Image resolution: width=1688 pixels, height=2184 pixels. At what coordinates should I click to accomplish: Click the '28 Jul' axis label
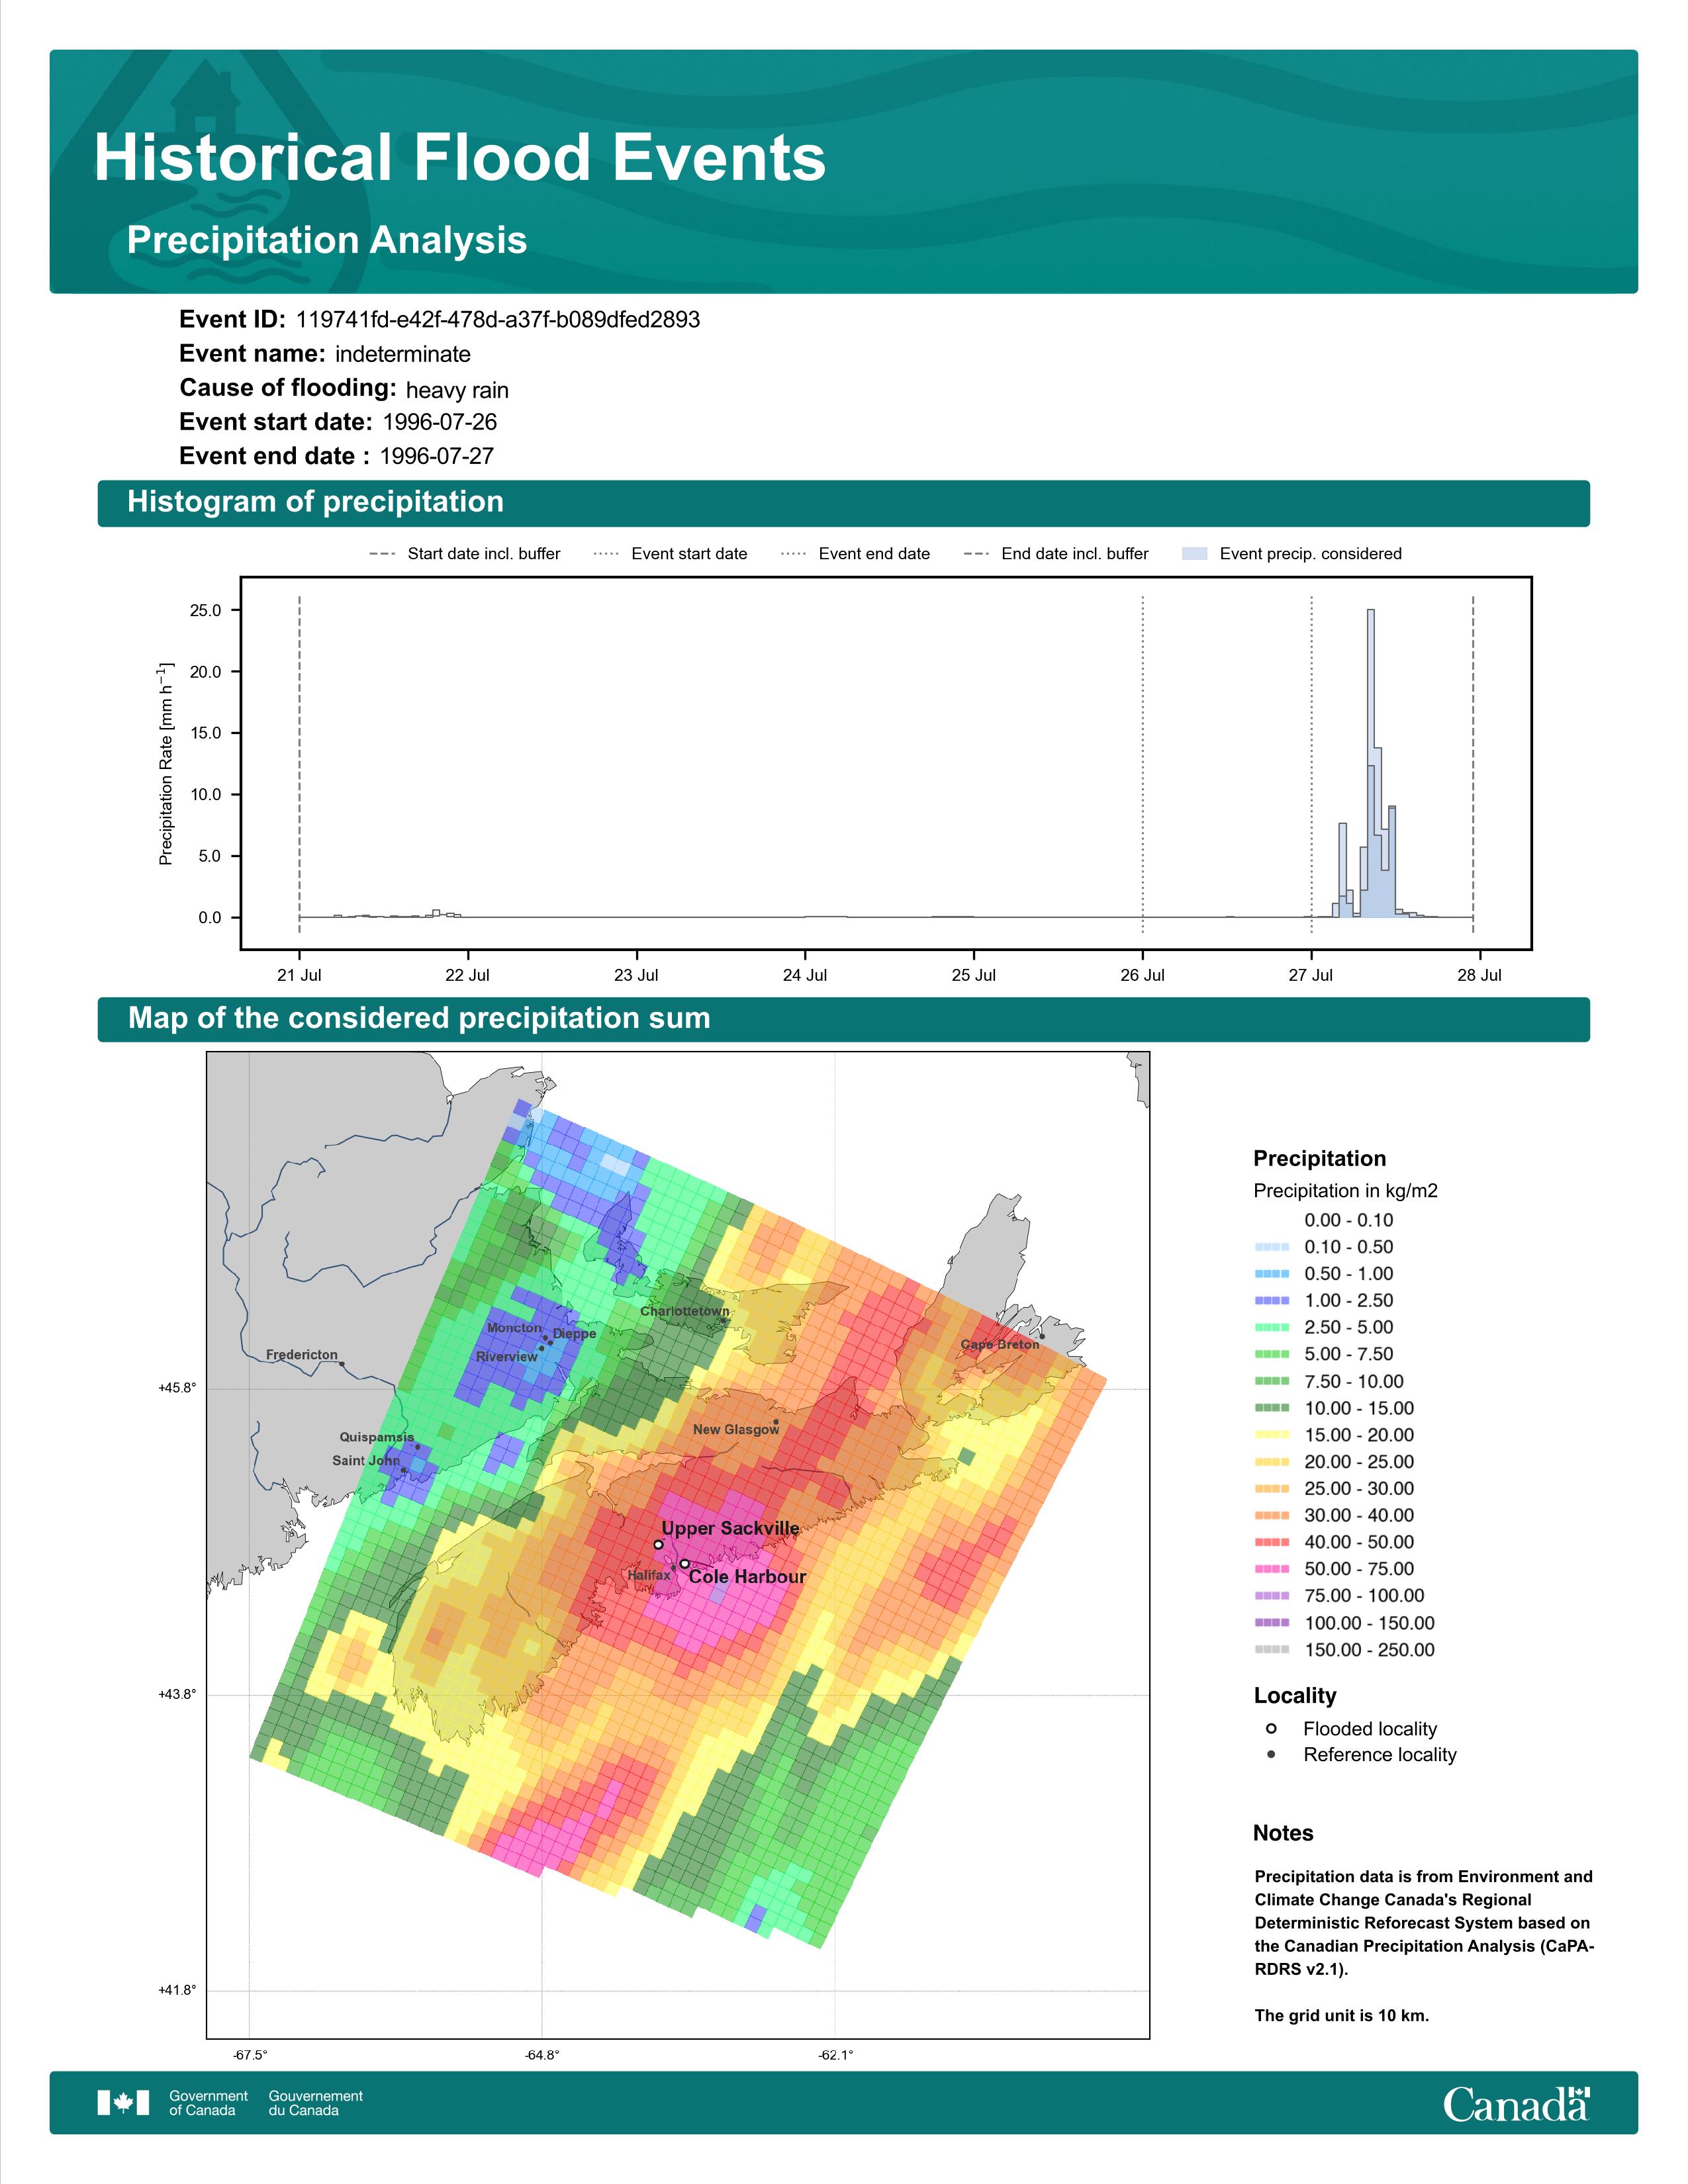1480,975
